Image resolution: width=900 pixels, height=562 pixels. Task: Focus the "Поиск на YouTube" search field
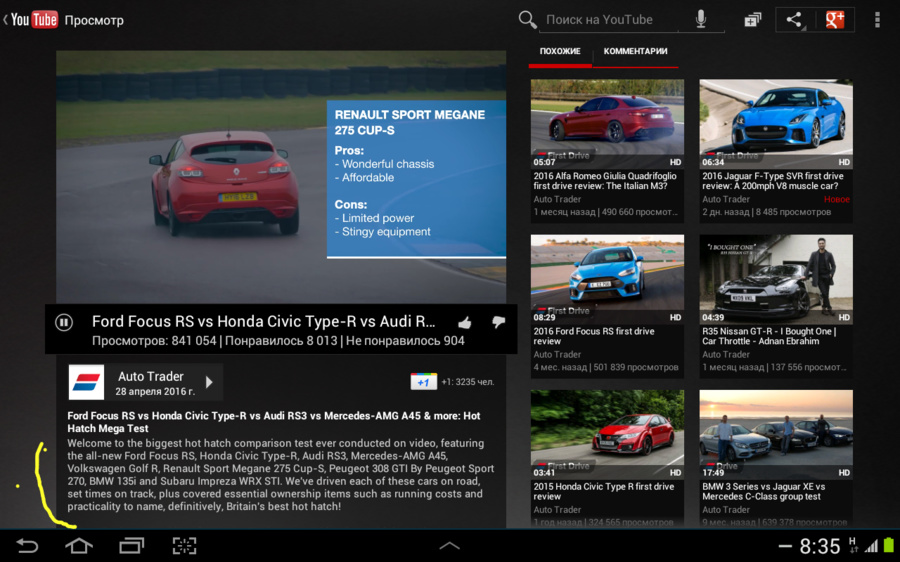pyautogui.click(x=608, y=20)
